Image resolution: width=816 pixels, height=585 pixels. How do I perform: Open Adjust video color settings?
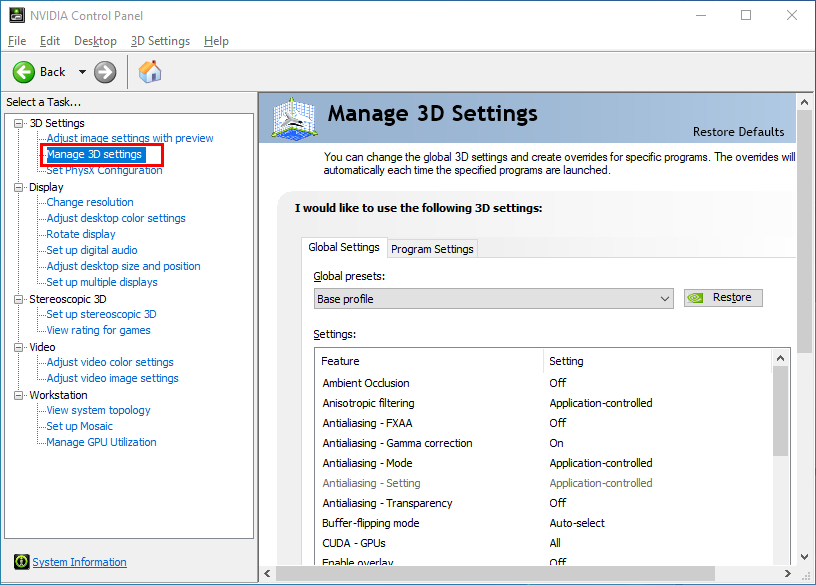tap(110, 362)
